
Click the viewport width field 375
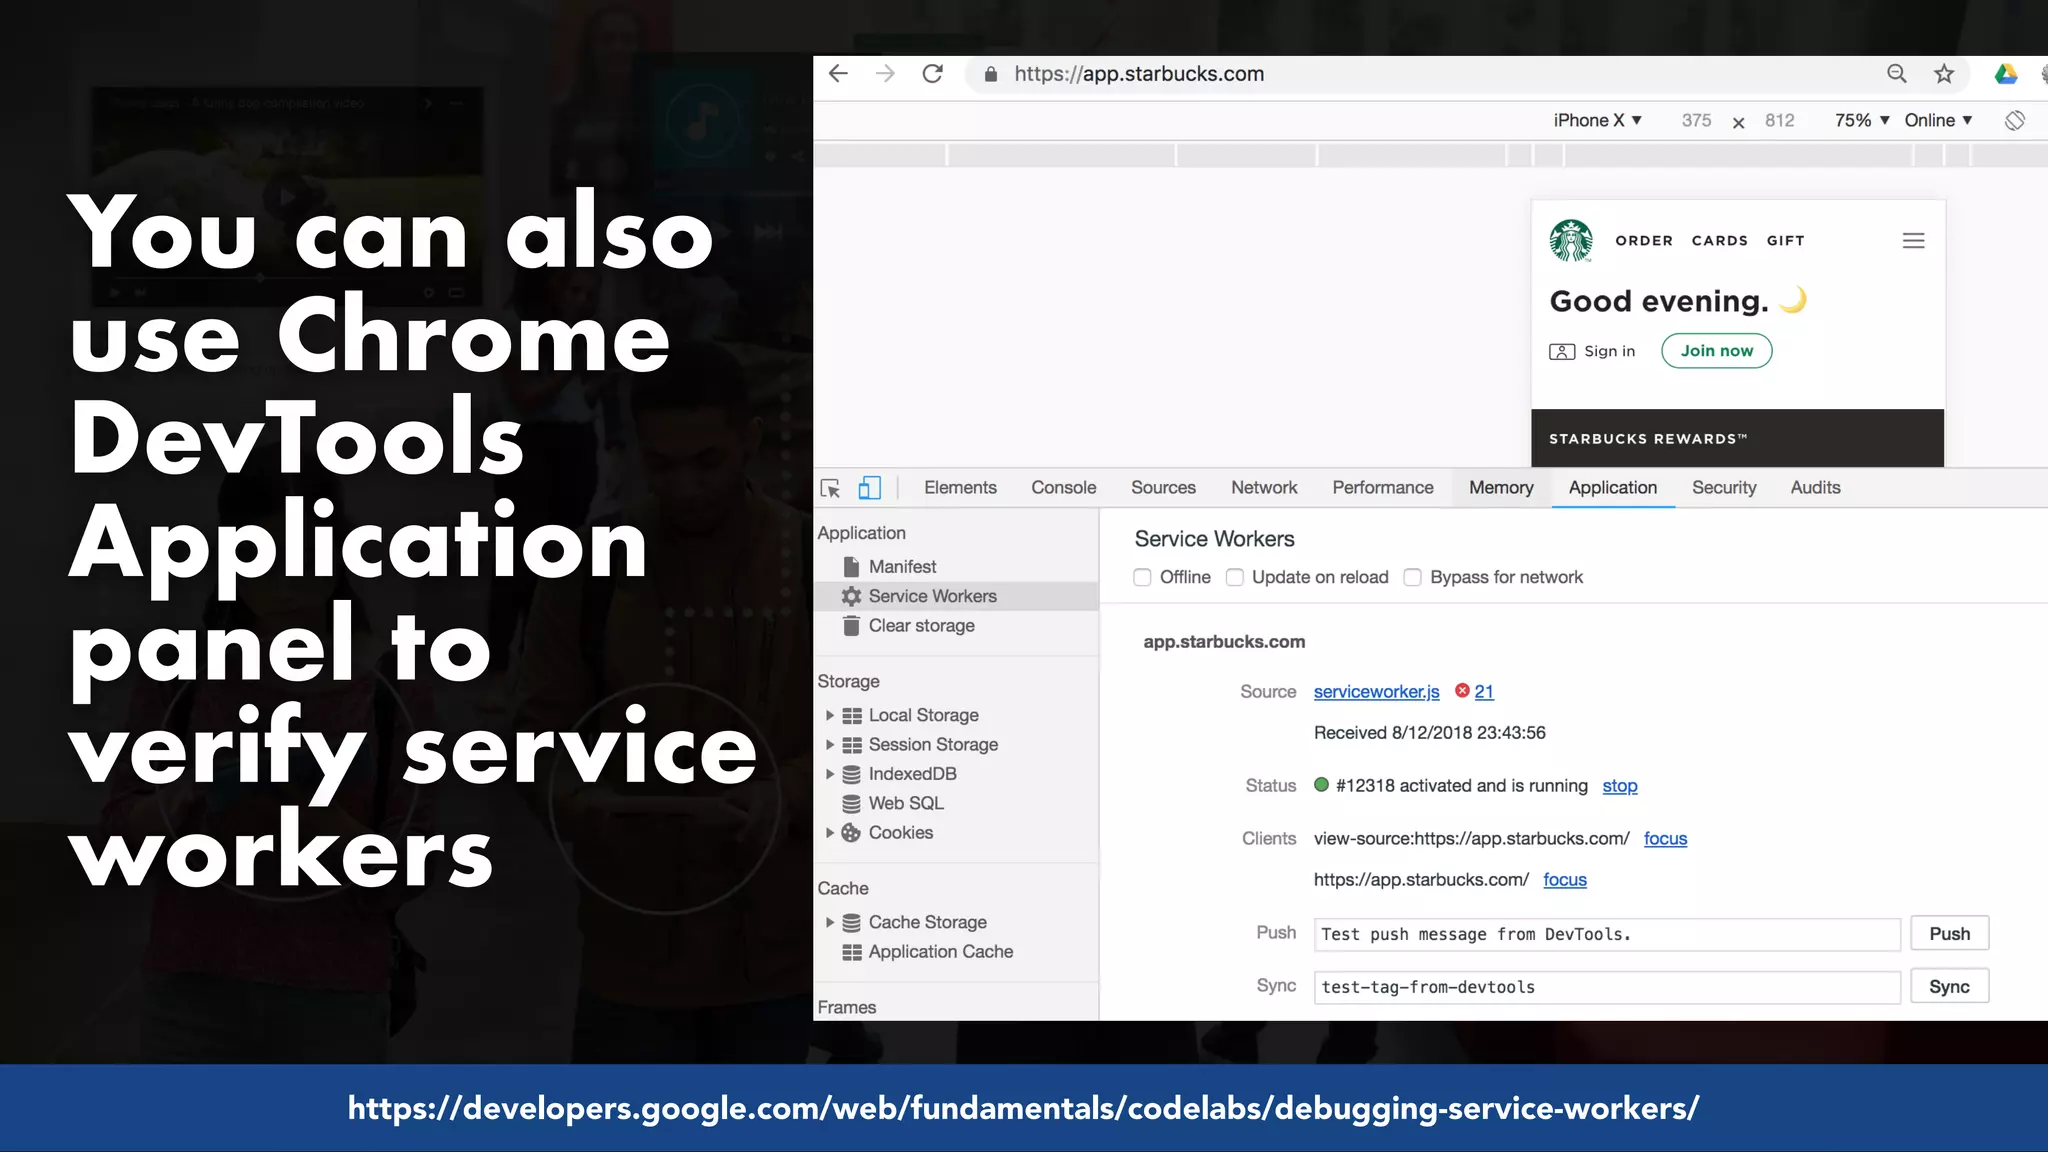(x=1696, y=121)
